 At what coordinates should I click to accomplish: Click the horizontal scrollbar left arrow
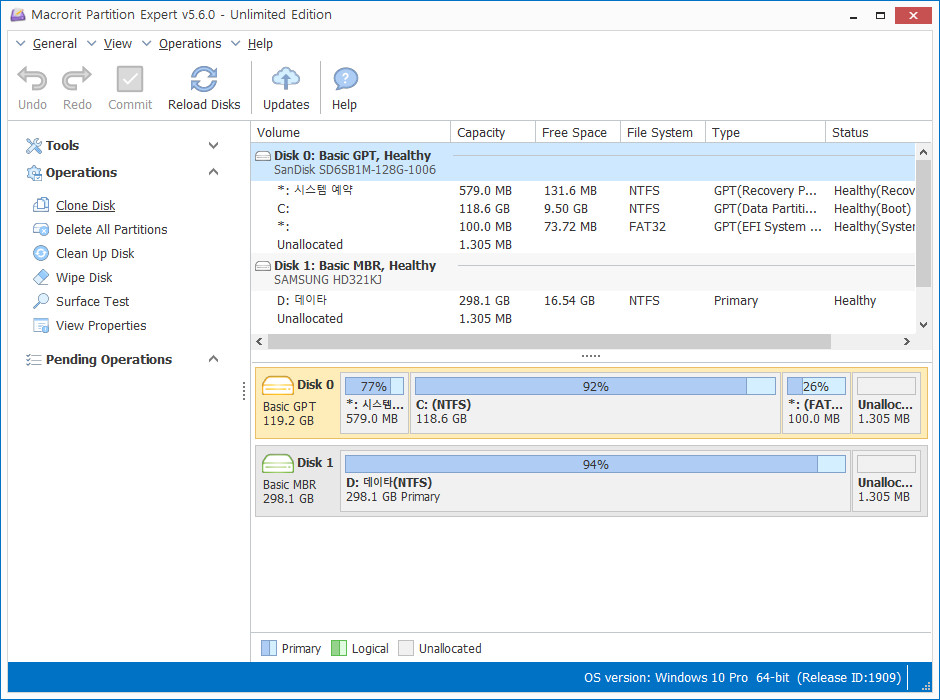(259, 342)
